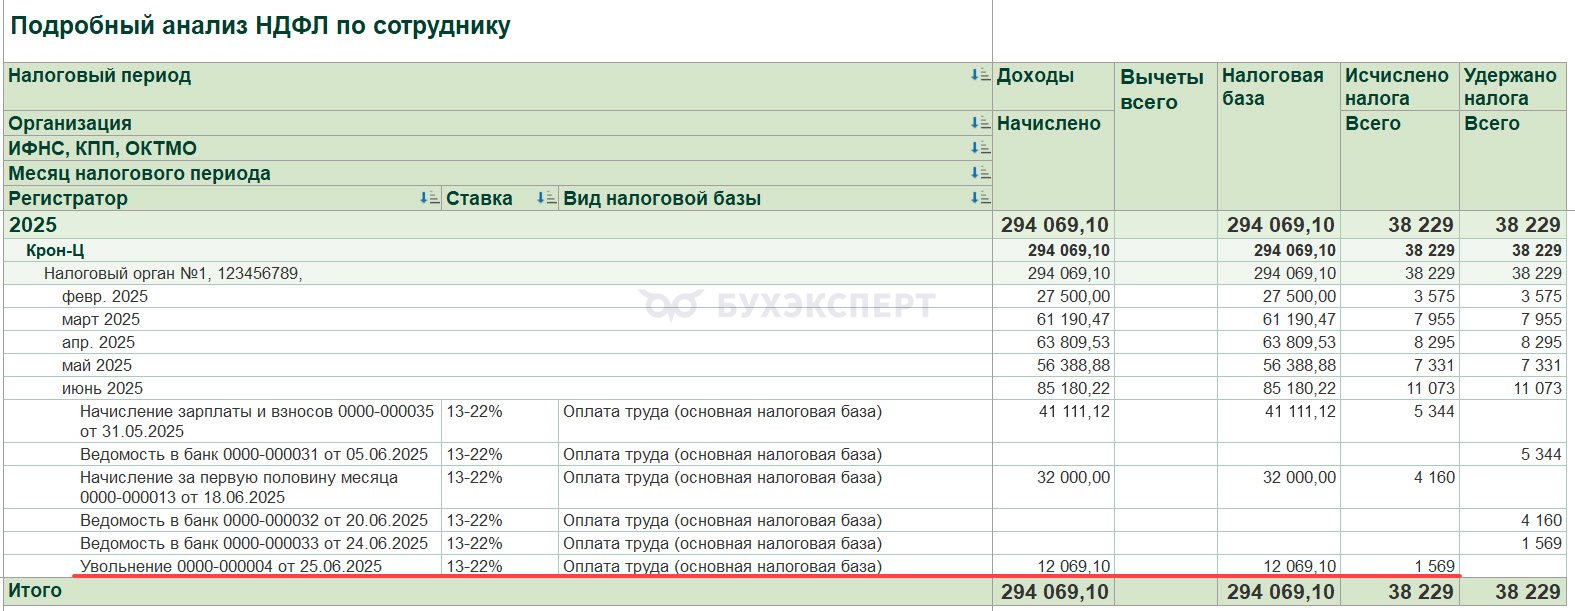Click calculated tax 4 160 of document 0000-000013
Image resolution: width=1575 pixels, height=611 pixels.
[x=1434, y=477]
